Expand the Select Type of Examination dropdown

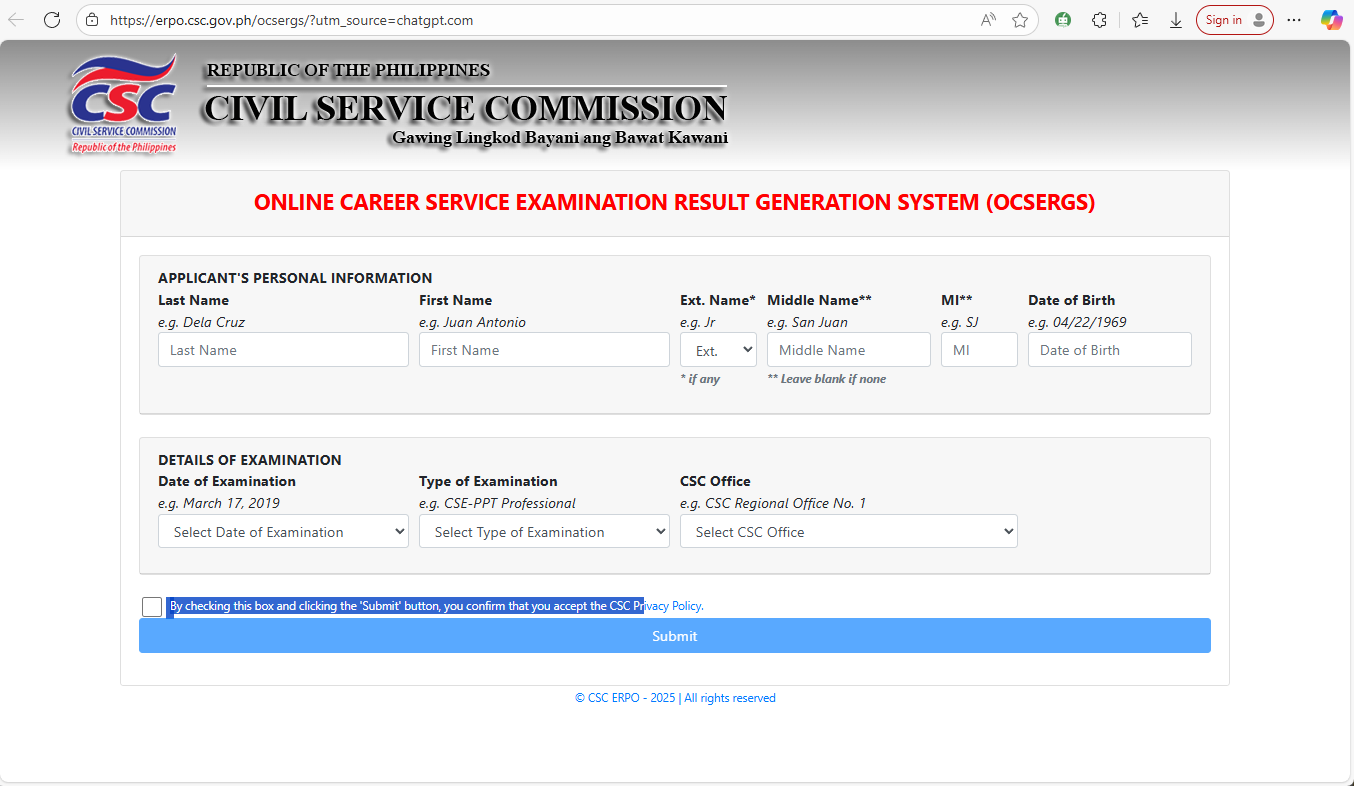[x=544, y=531]
